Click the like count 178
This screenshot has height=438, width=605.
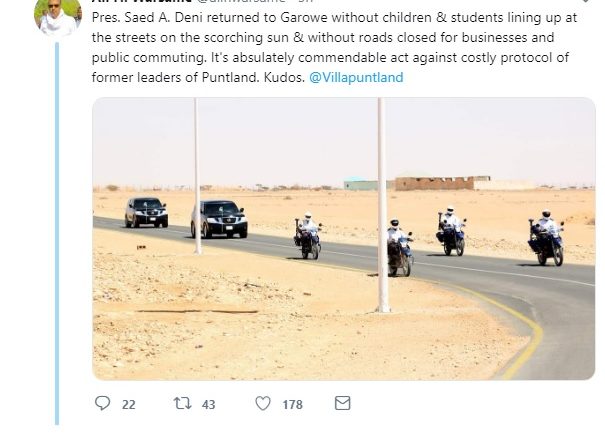tap(292, 404)
